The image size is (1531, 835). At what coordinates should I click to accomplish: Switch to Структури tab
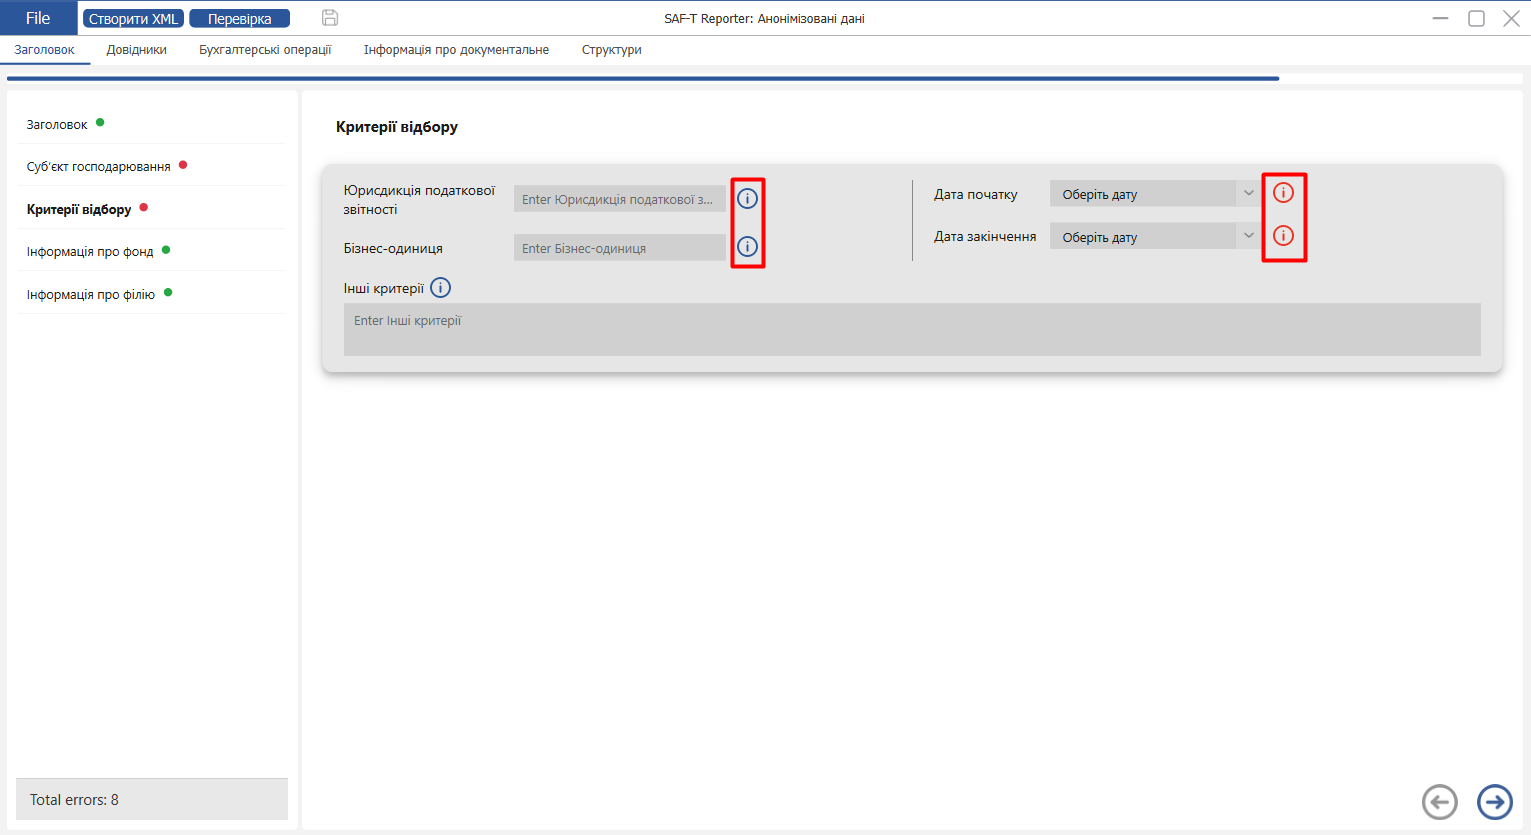tap(612, 50)
